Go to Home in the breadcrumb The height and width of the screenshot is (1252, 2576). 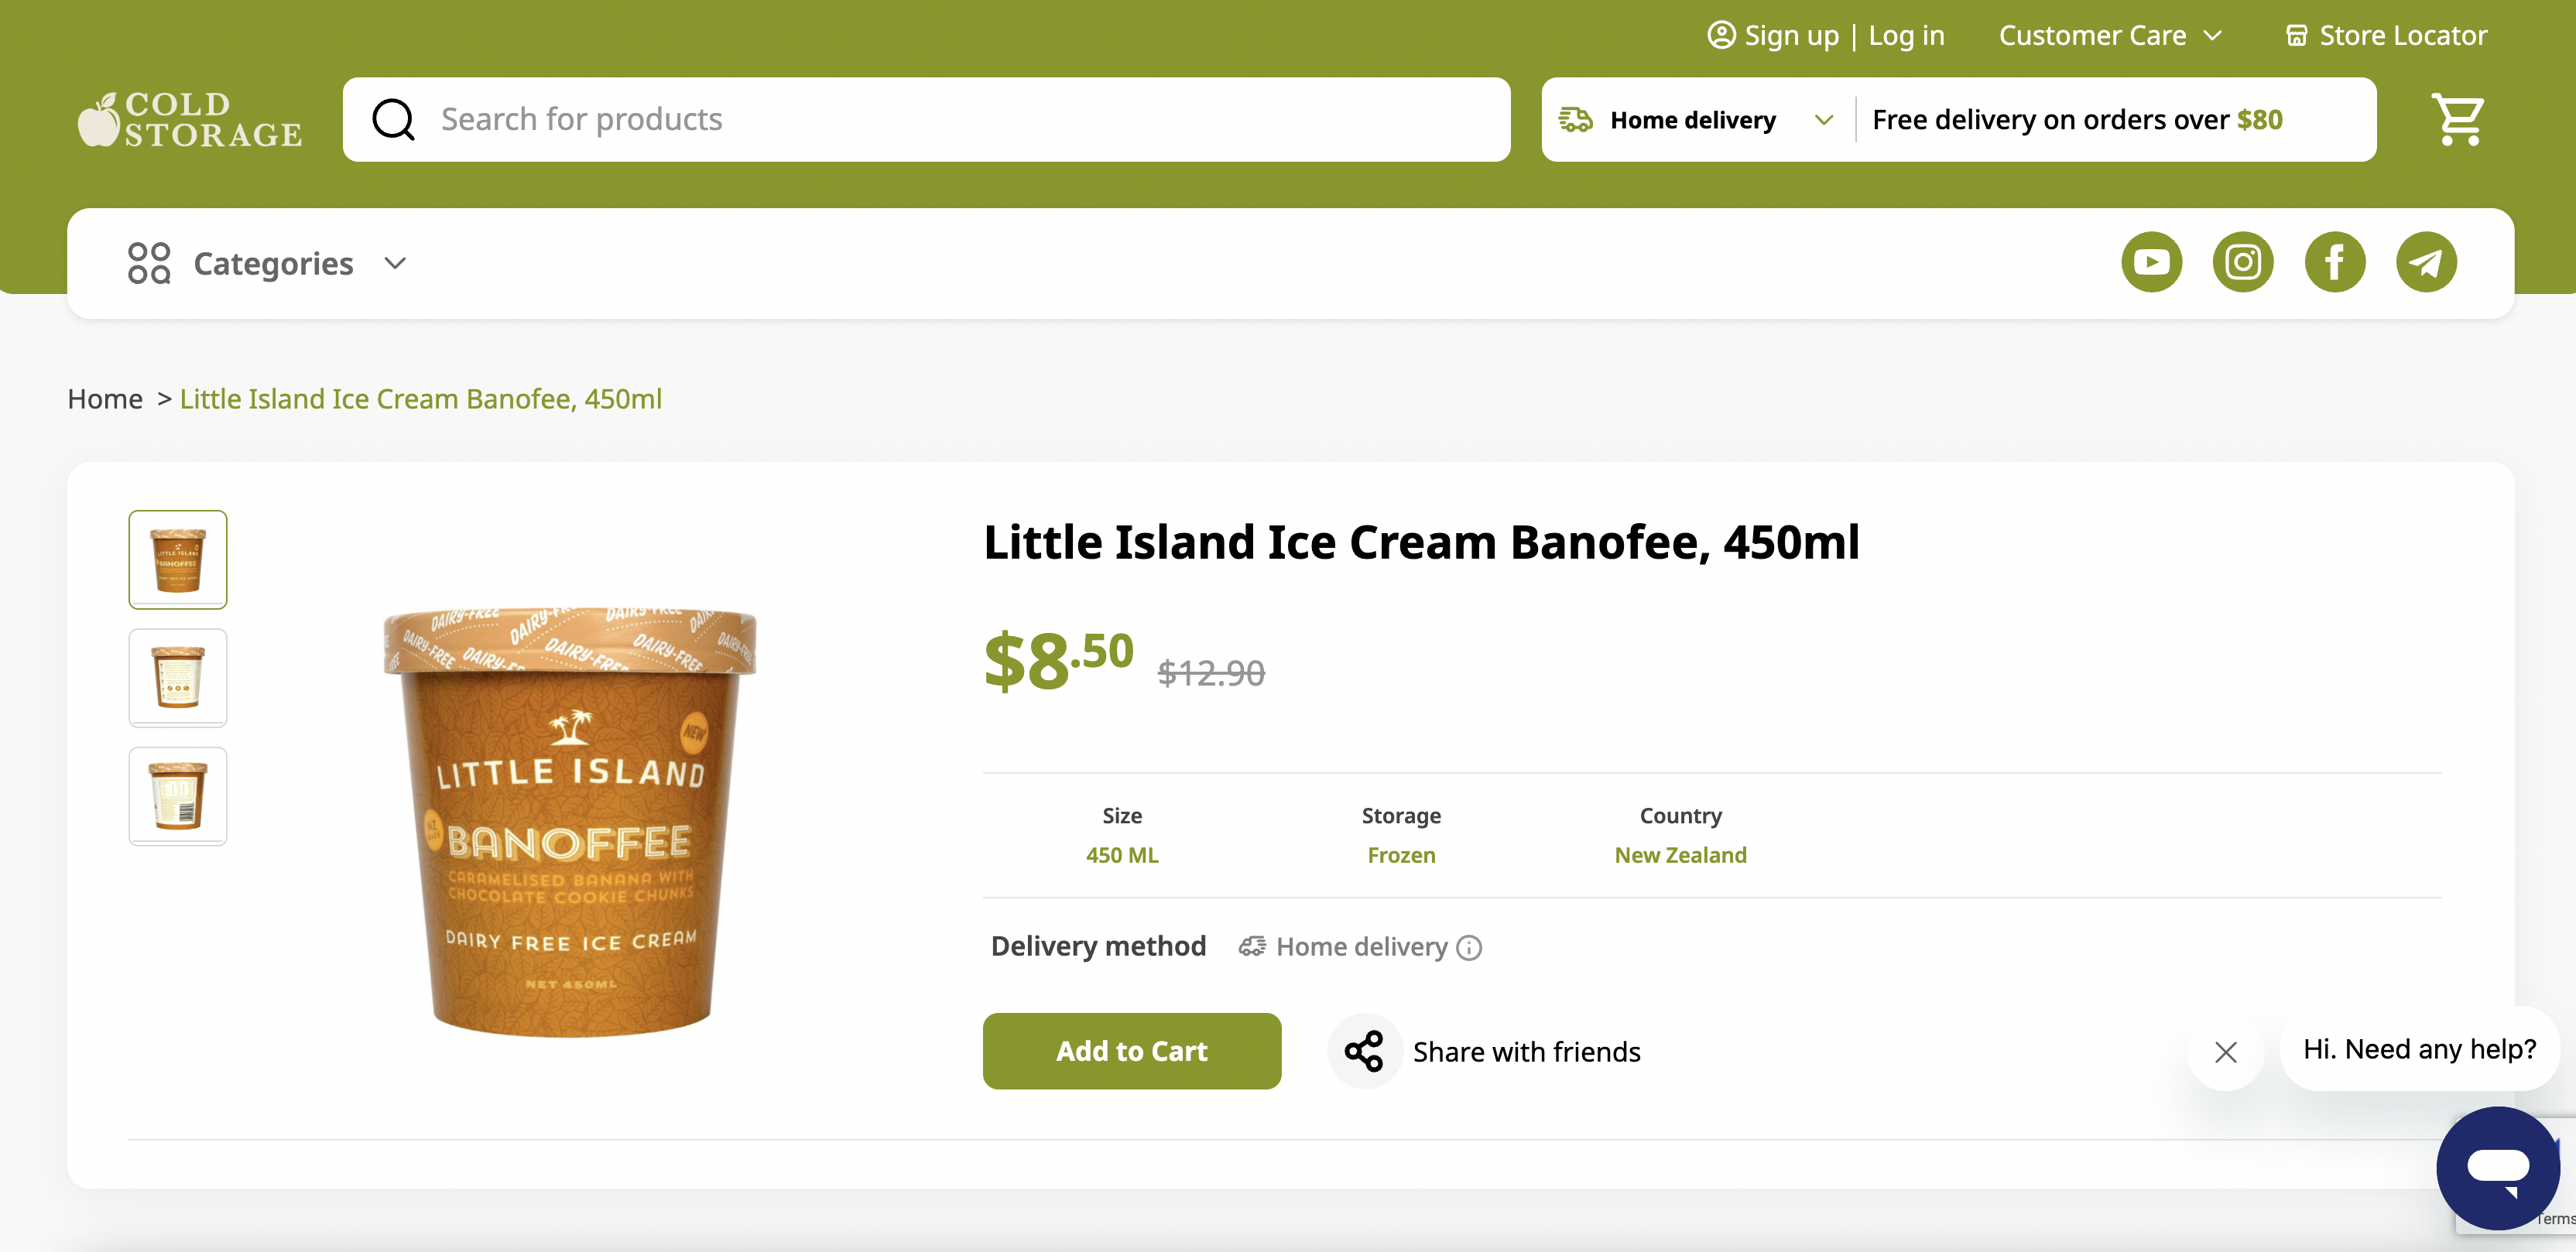(105, 399)
